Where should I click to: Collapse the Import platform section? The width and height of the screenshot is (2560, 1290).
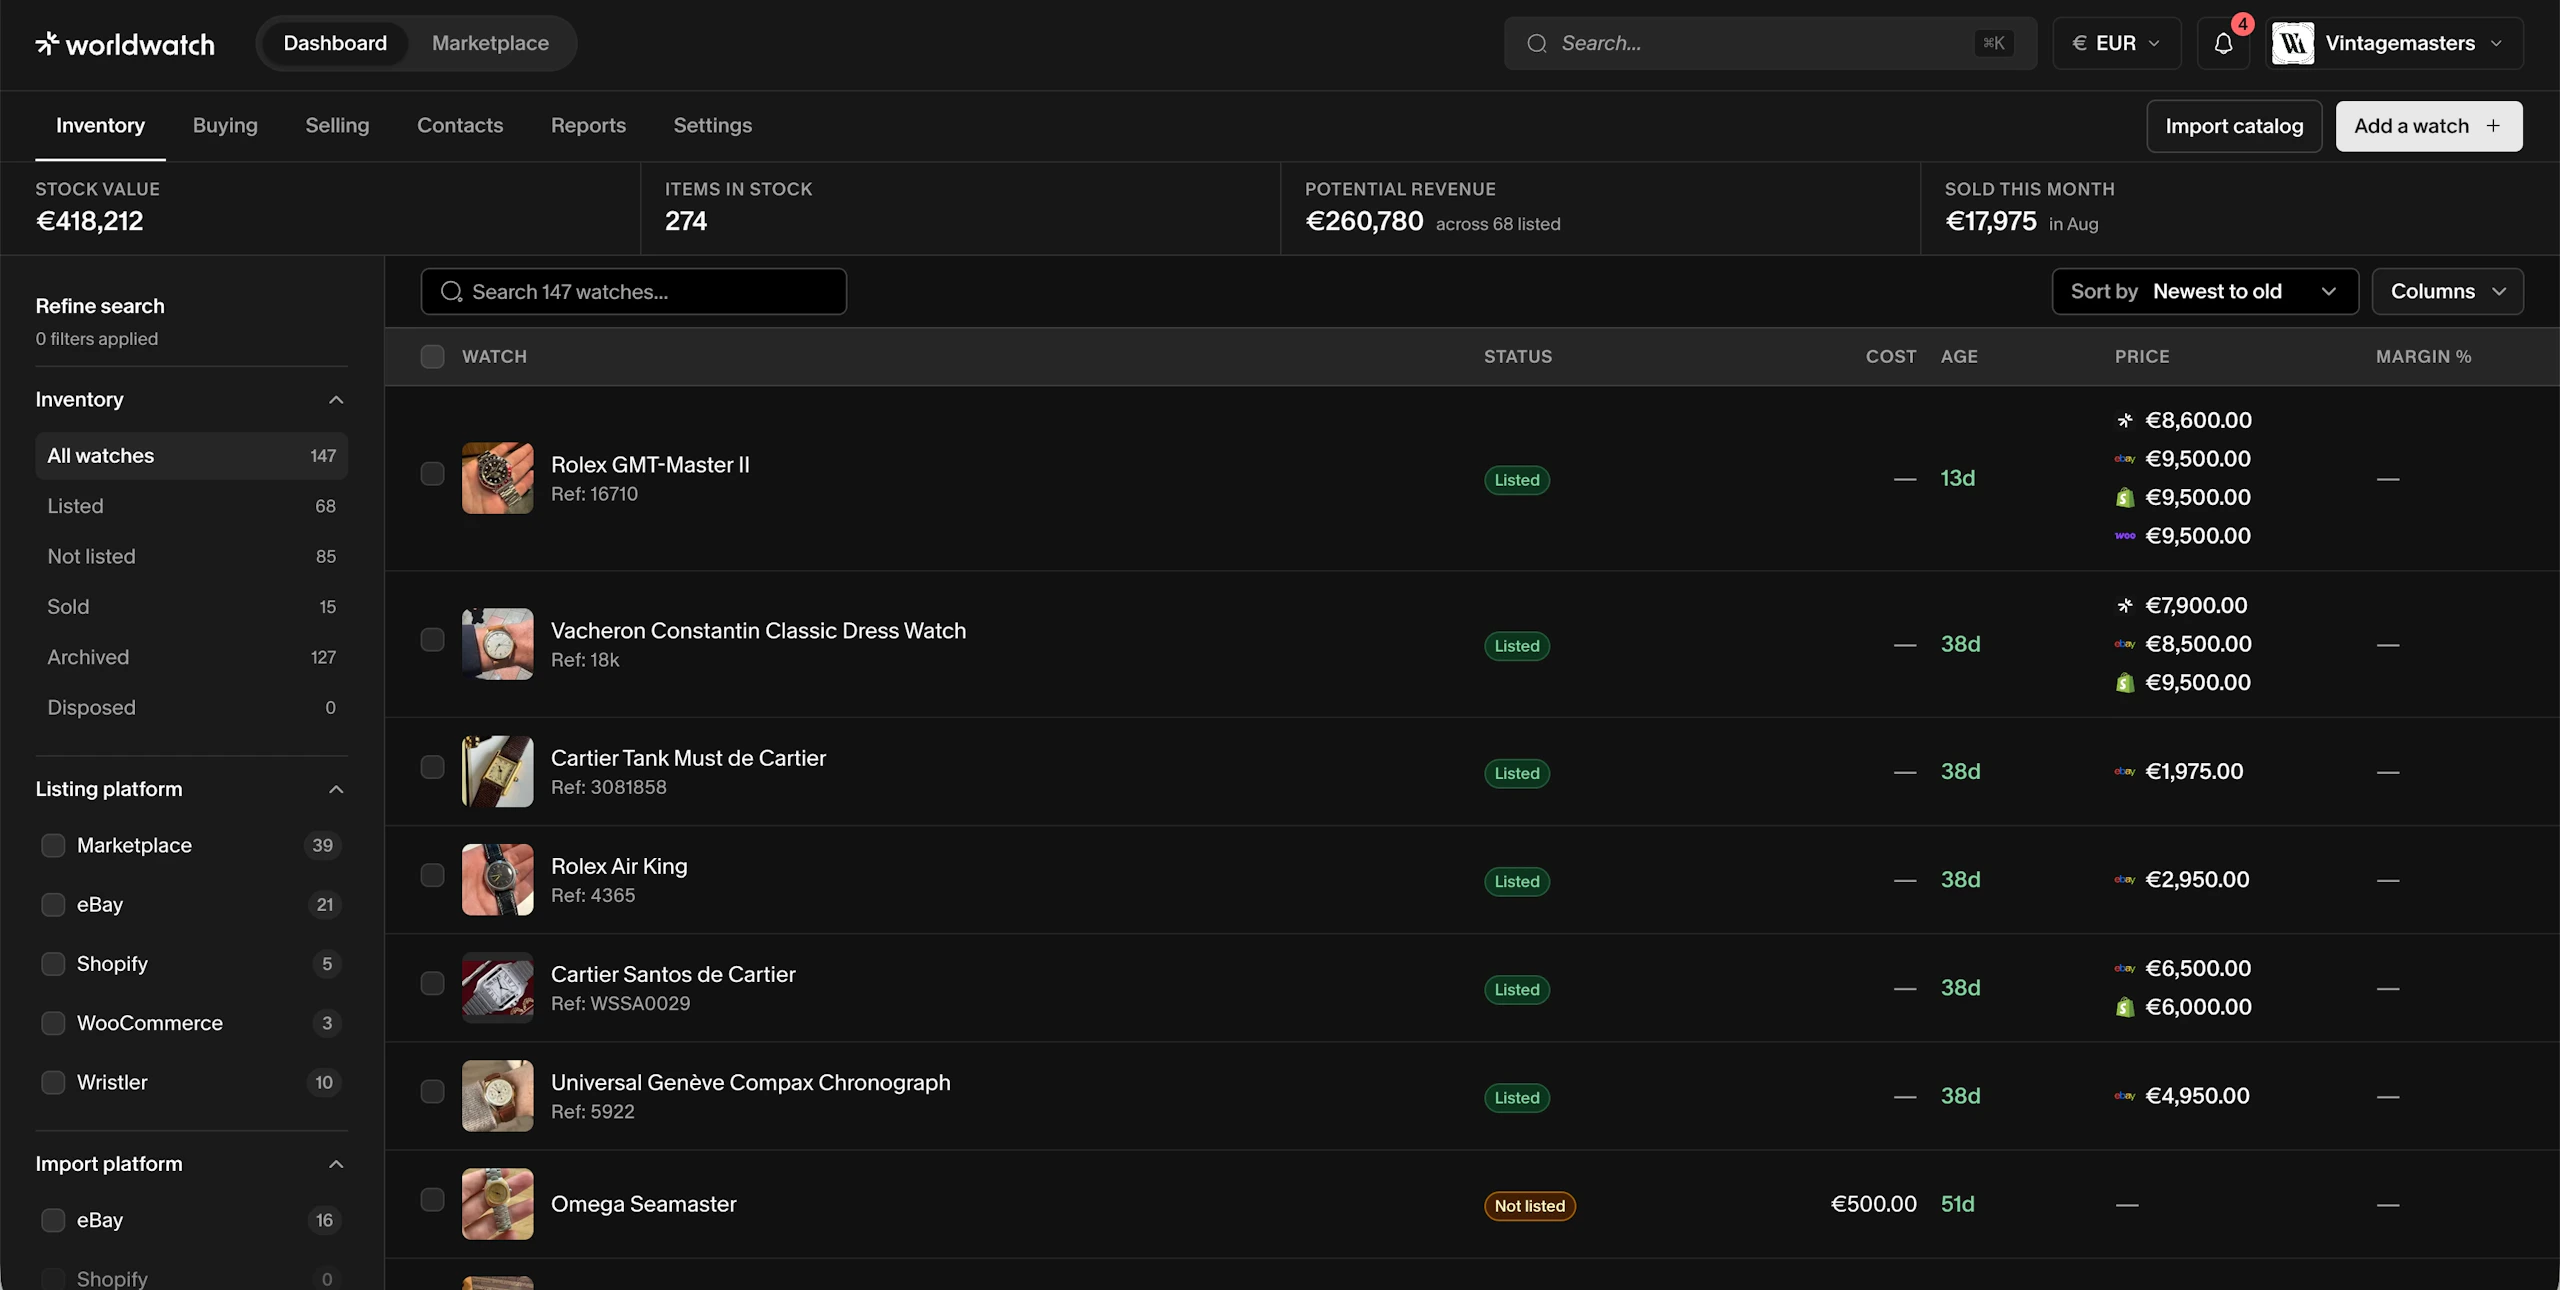(x=336, y=1165)
